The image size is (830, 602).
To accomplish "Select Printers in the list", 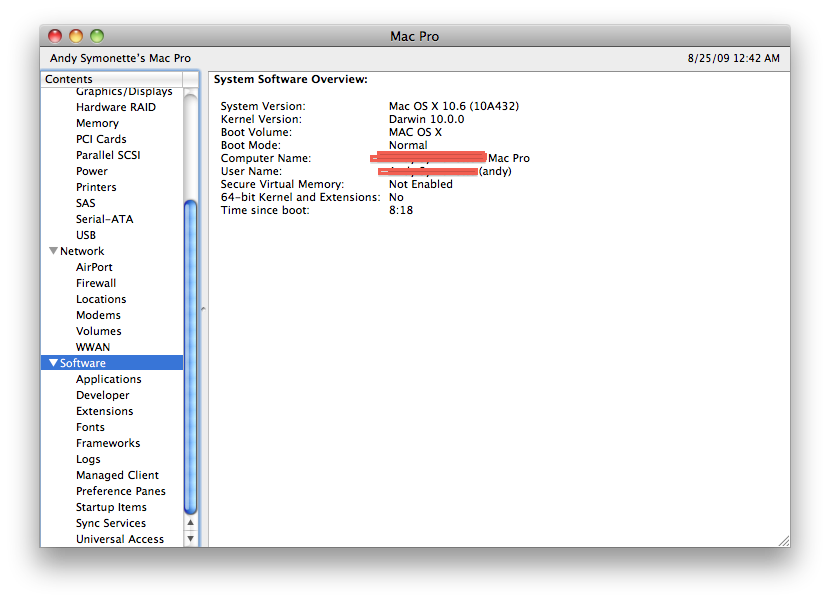I will [x=96, y=187].
